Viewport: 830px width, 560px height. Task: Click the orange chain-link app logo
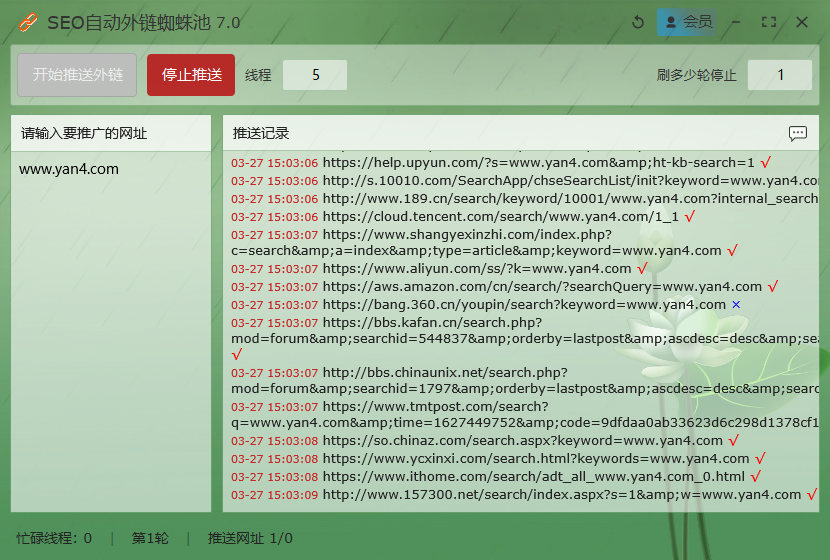tap(29, 22)
